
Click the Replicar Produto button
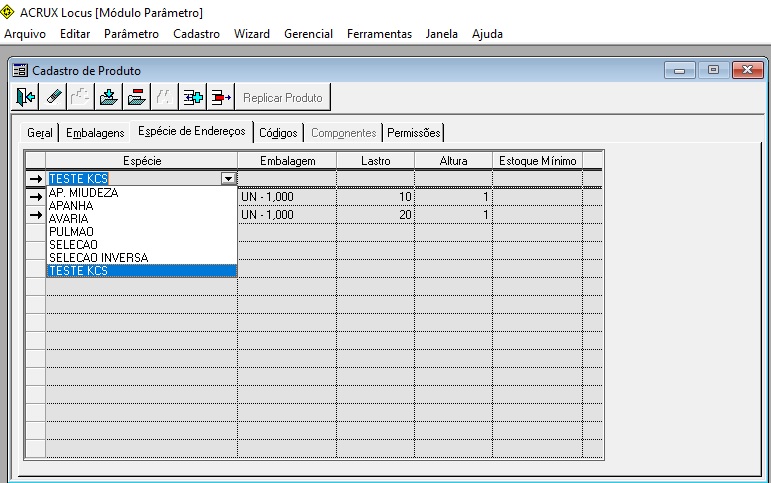[283, 97]
